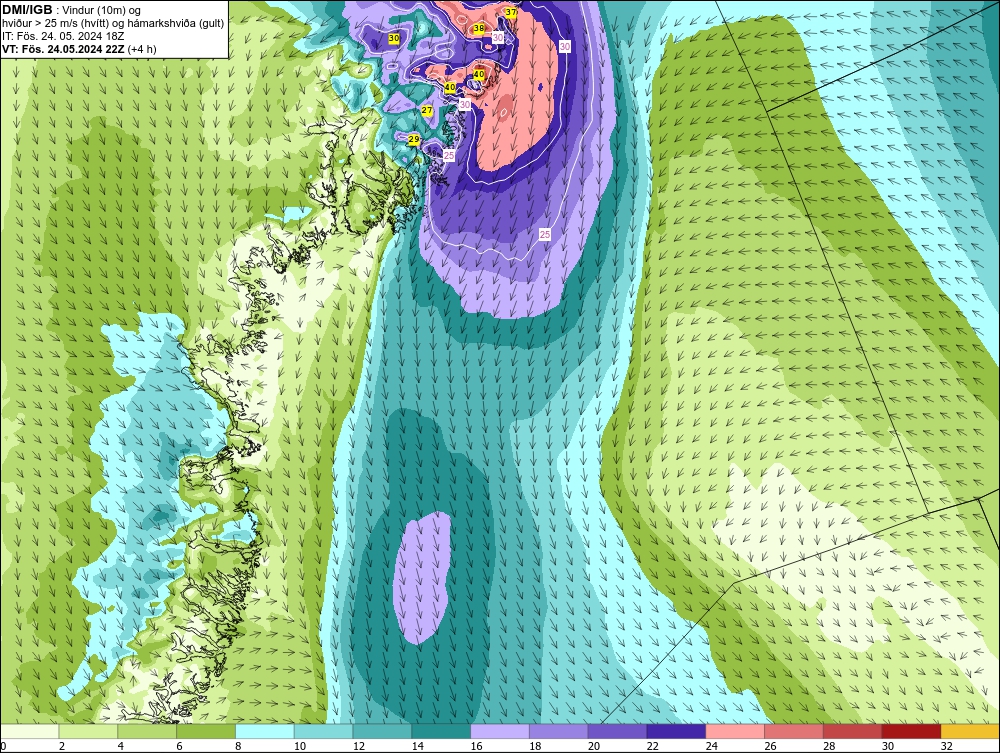Image resolution: width=1000 pixels, height=753 pixels.
Task: Click the yellow gust label '30'
Action: pyautogui.click(x=393, y=39)
